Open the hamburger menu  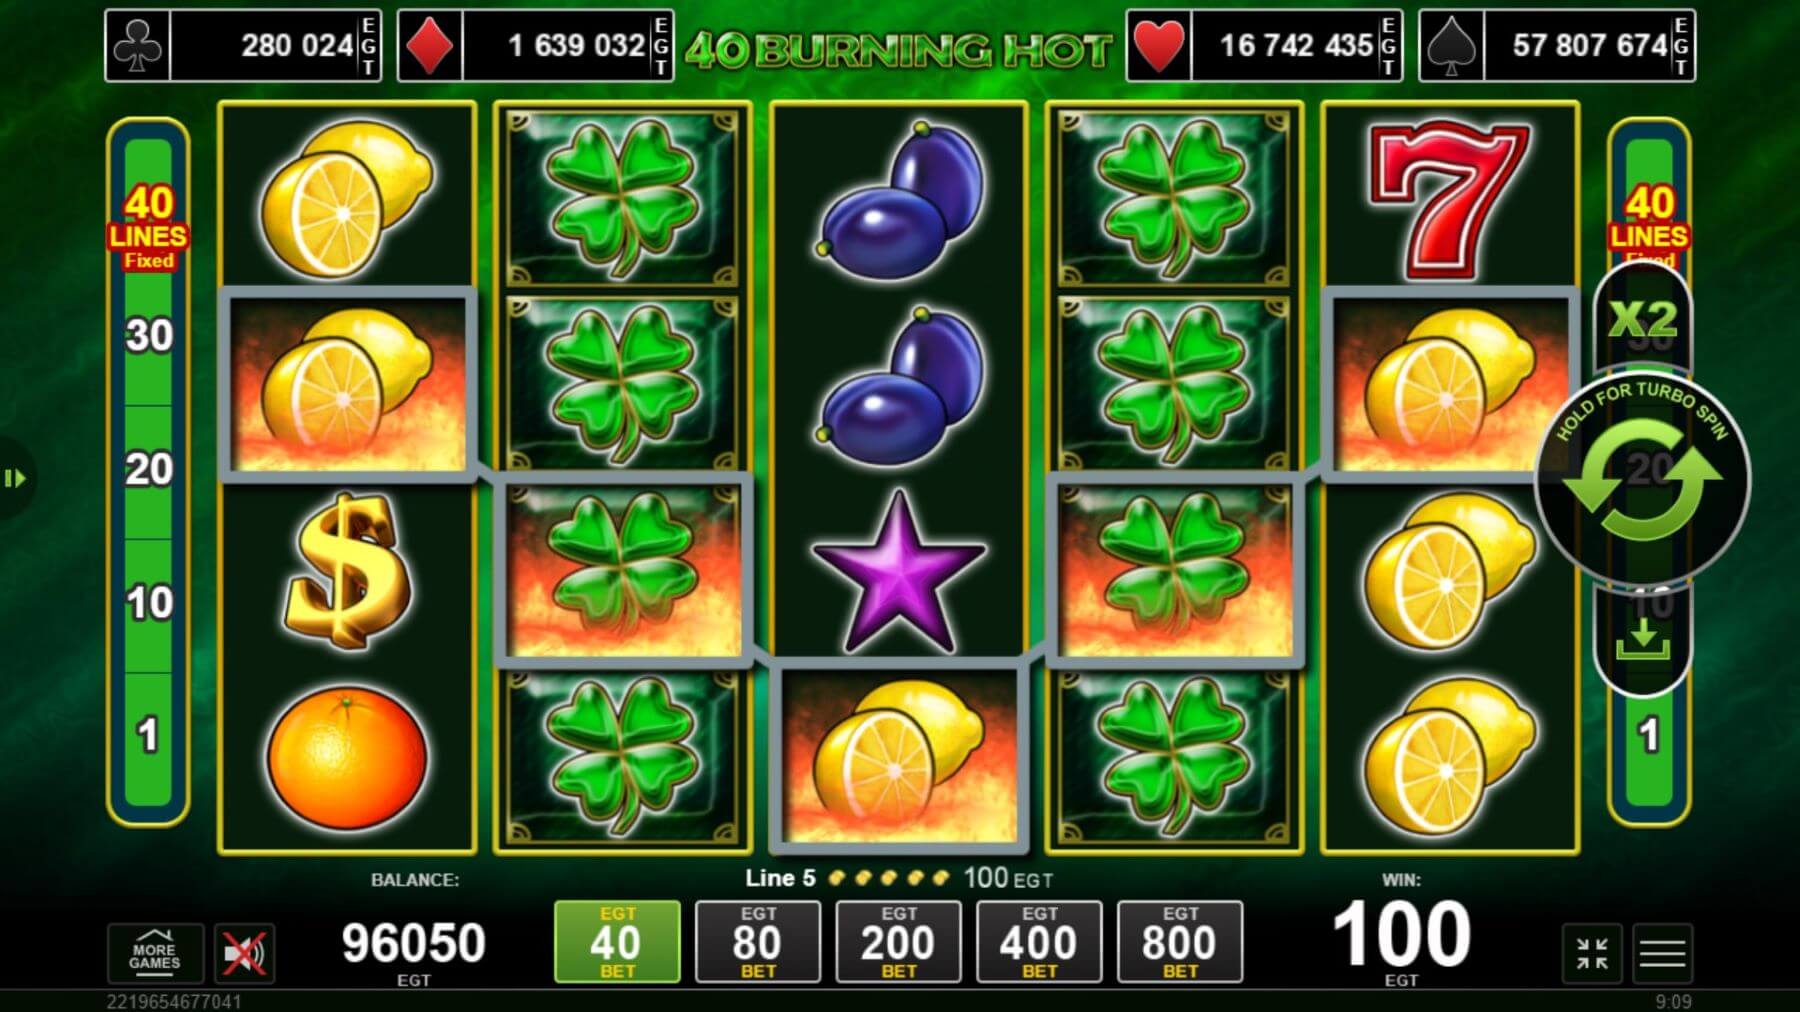pos(1663,953)
